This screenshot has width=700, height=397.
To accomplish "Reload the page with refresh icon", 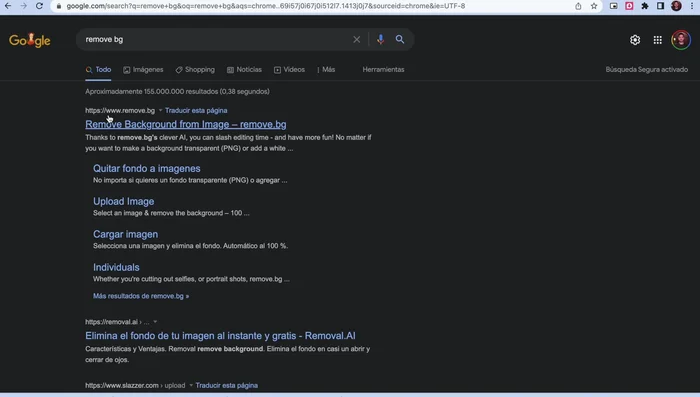I will (39, 6).
